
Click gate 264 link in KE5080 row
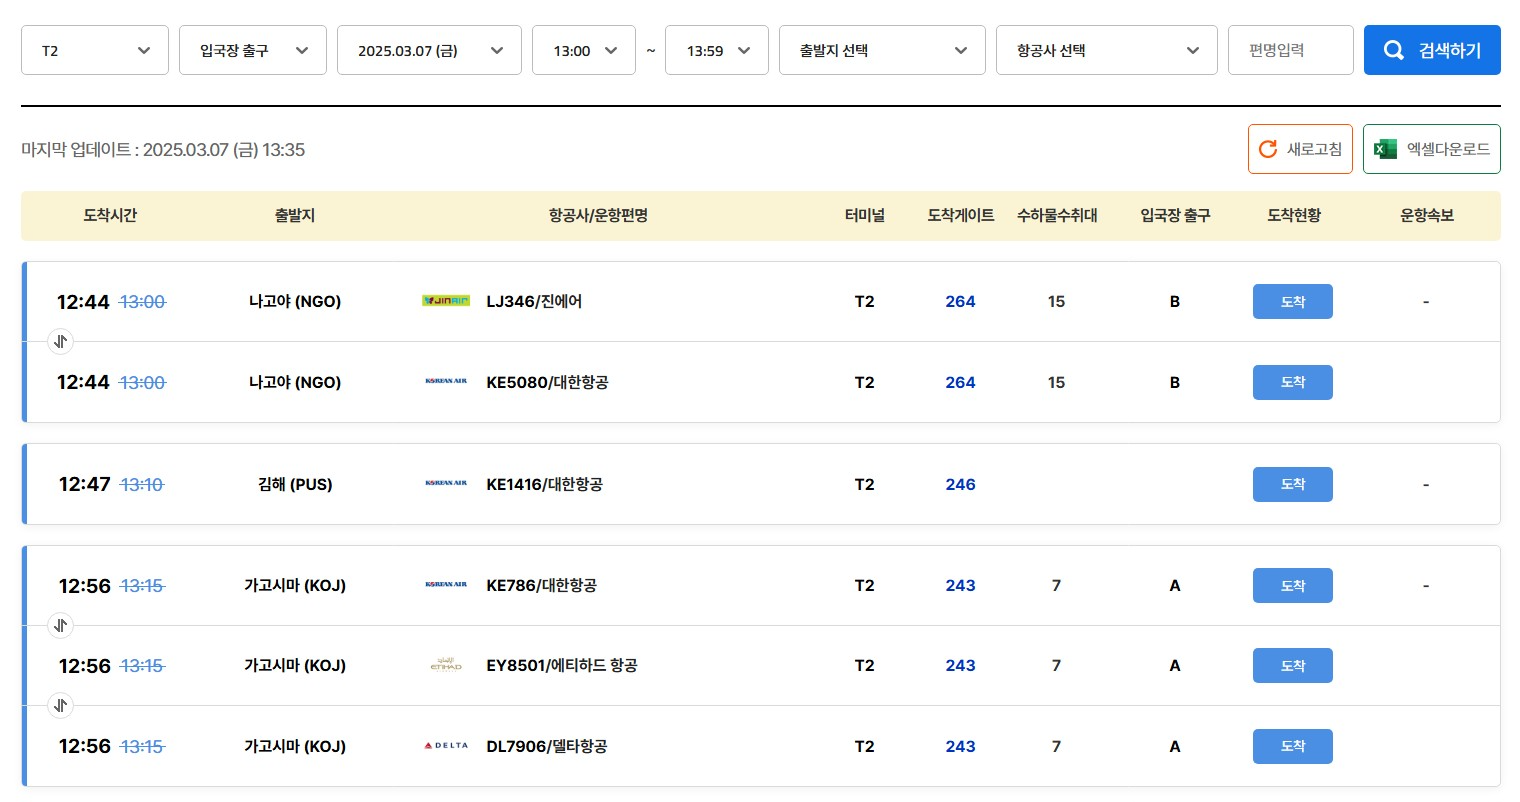tap(960, 382)
